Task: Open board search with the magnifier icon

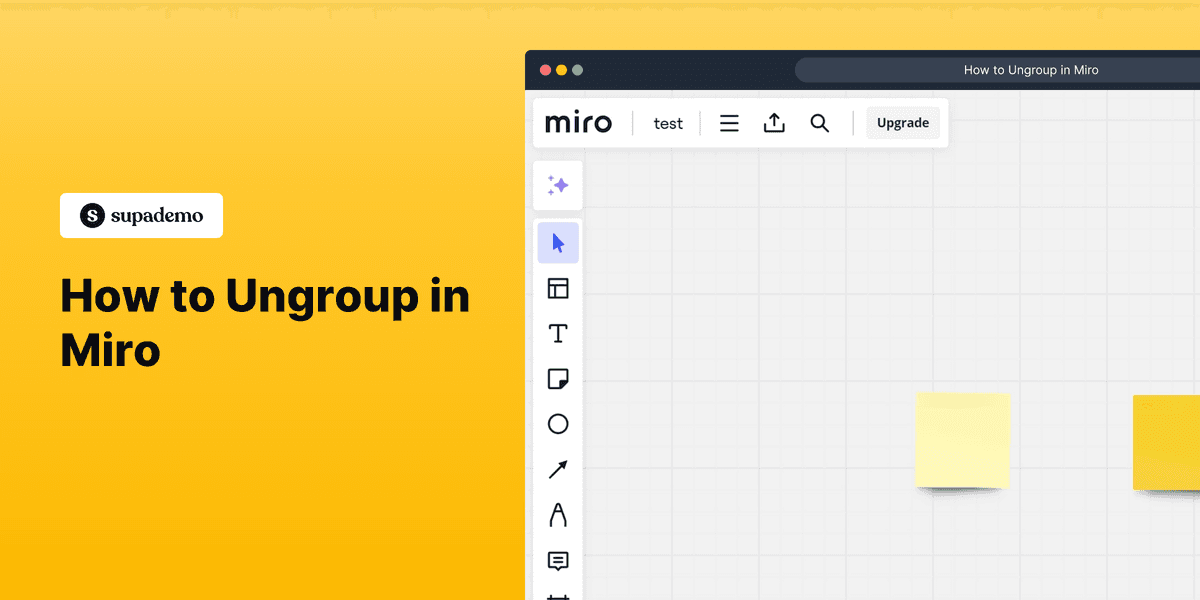Action: pos(819,122)
